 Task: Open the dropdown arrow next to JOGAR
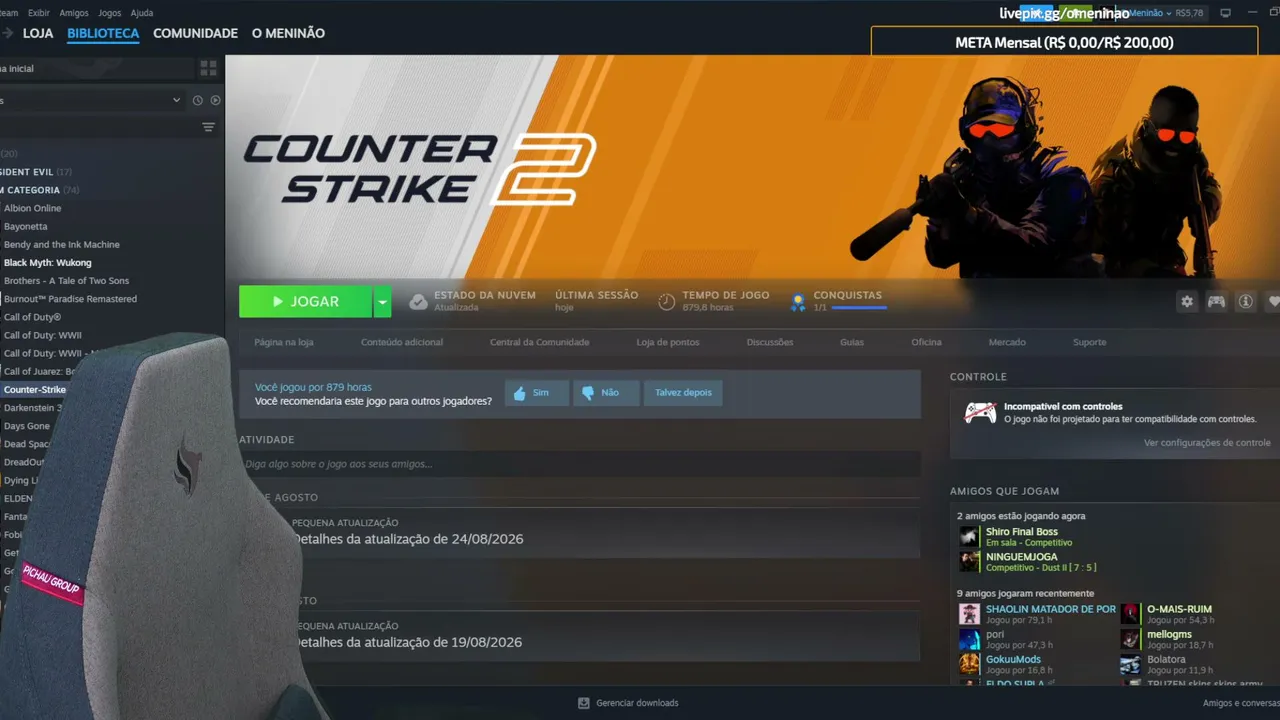click(382, 301)
